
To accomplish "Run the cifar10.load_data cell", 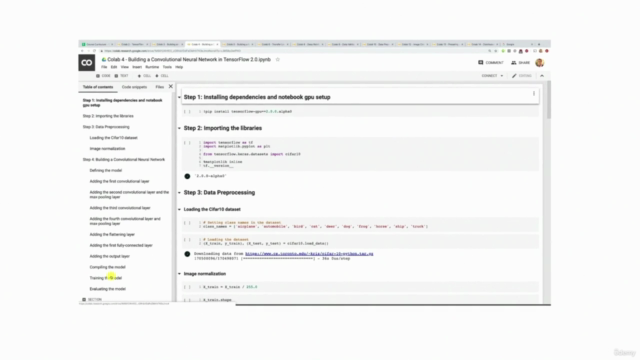I will [x=187, y=240].
